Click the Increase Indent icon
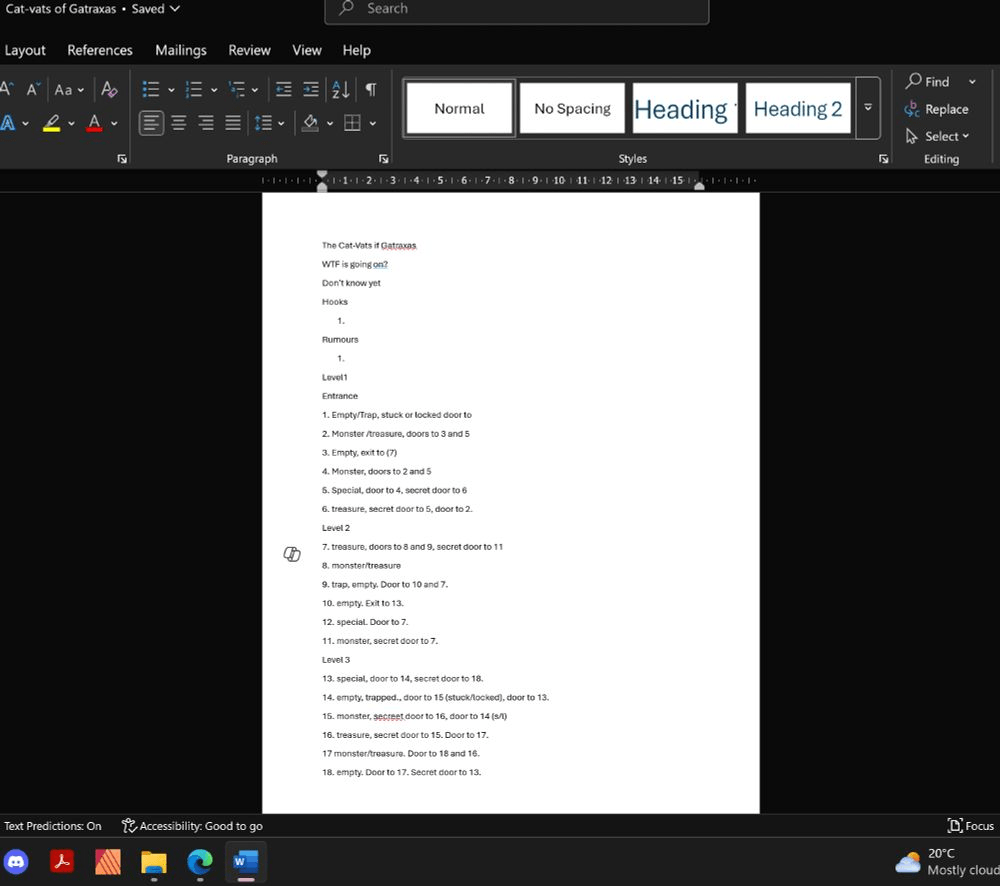 tap(311, 90)
